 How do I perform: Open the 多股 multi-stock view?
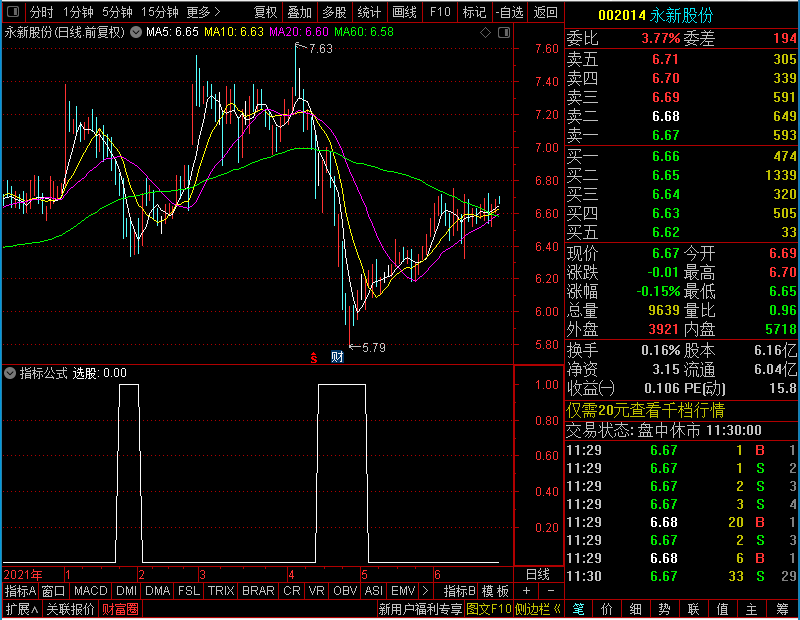334,12
